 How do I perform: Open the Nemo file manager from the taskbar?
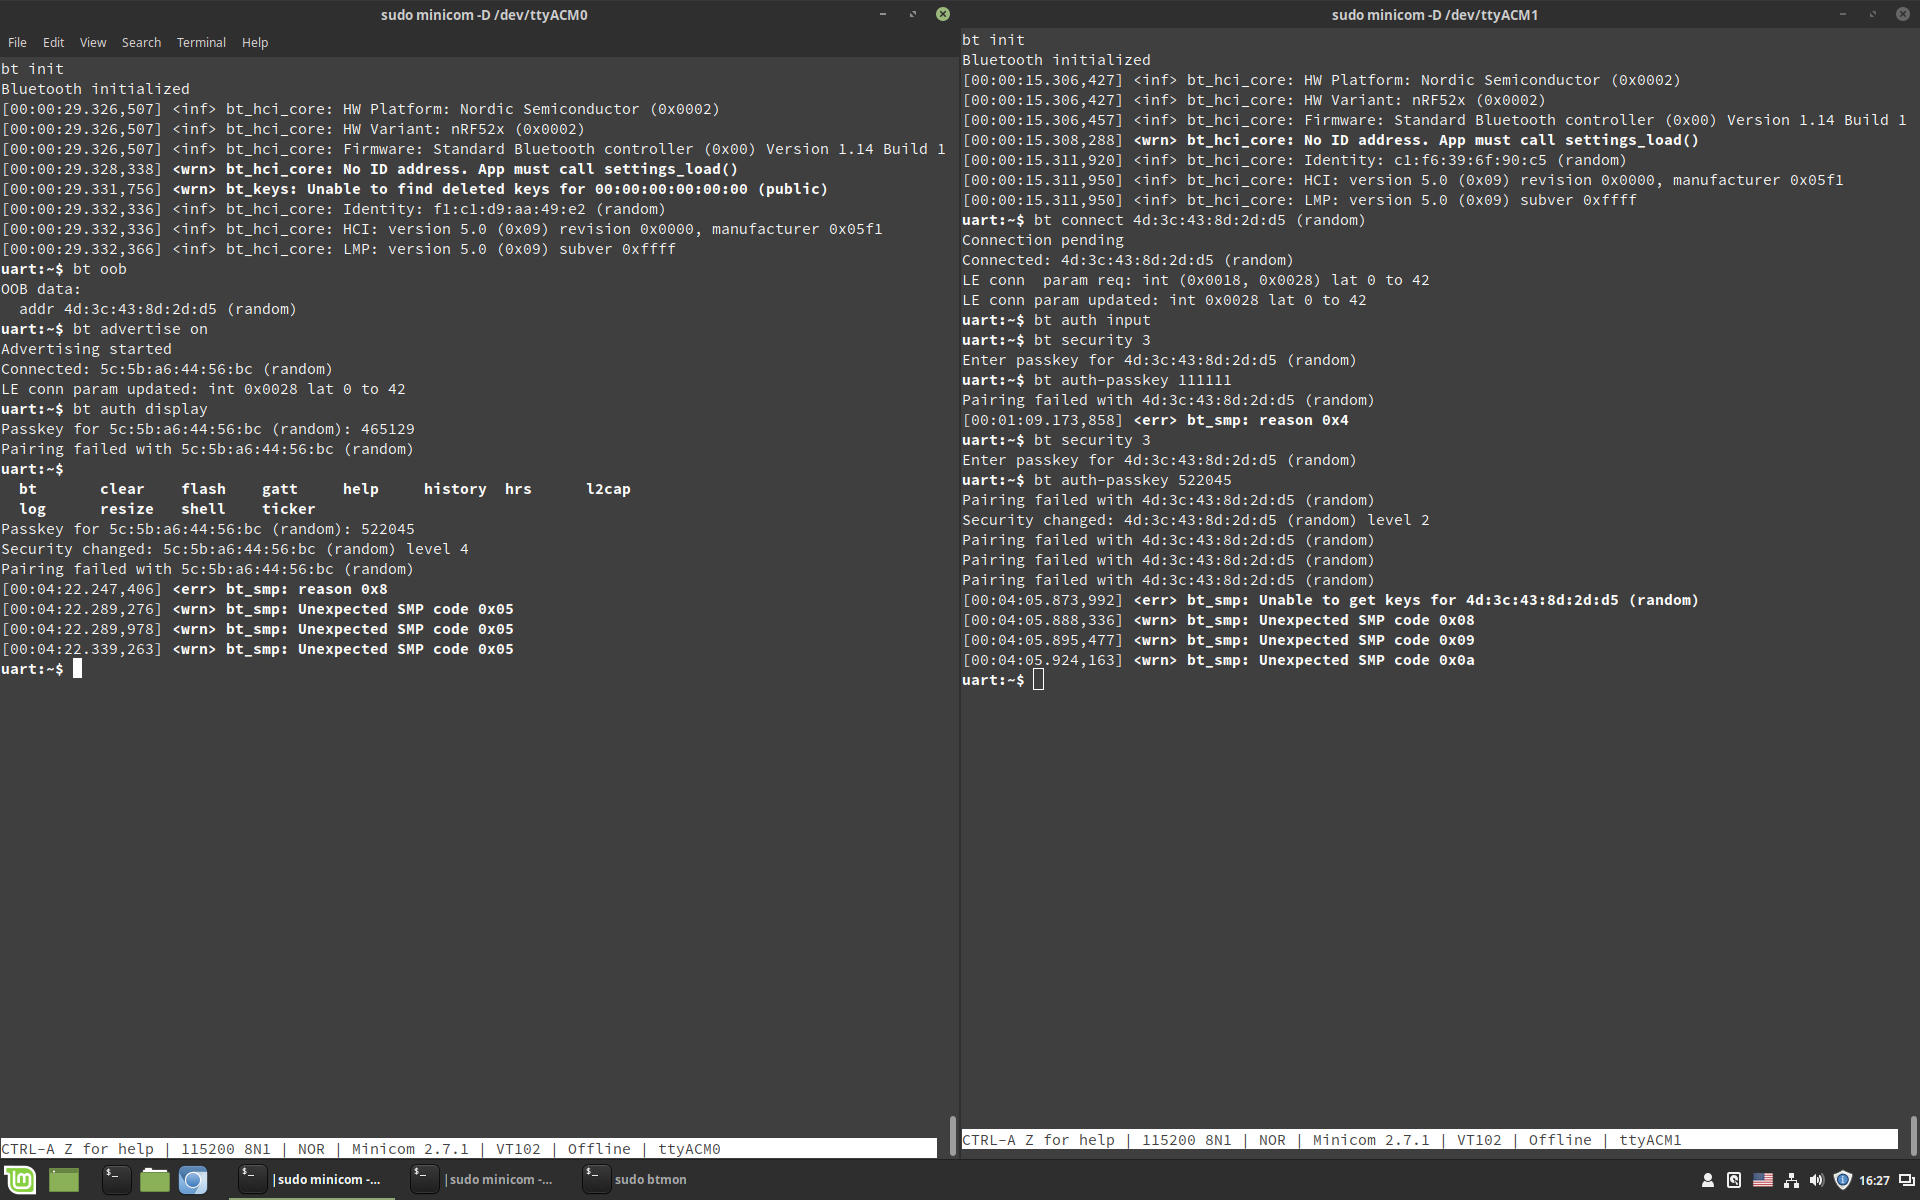(x=154, y=1180)
